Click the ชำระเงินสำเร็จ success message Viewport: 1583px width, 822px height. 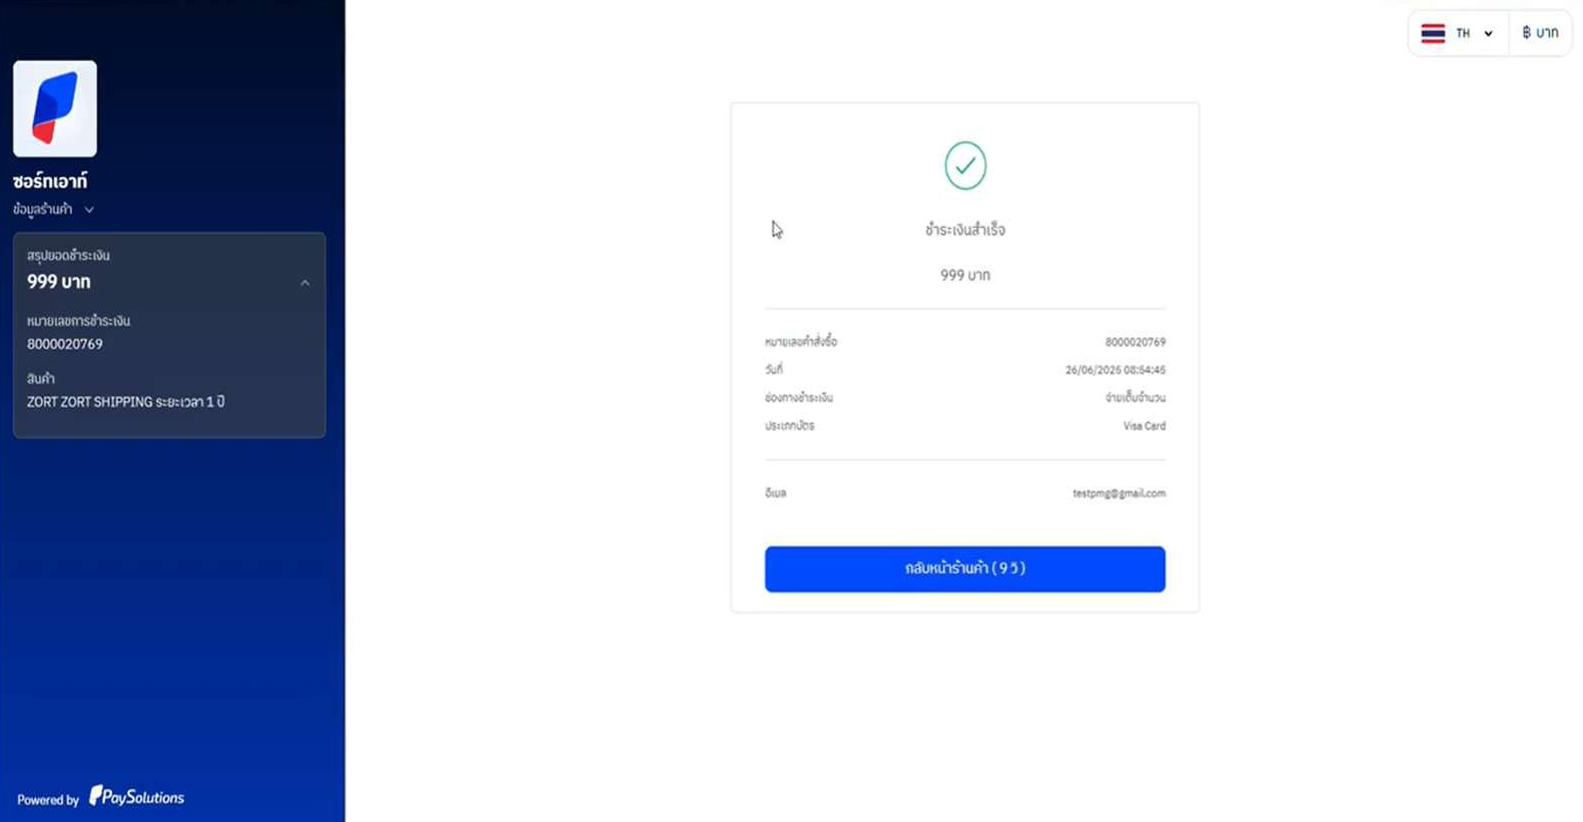click(x=965, y=230)
